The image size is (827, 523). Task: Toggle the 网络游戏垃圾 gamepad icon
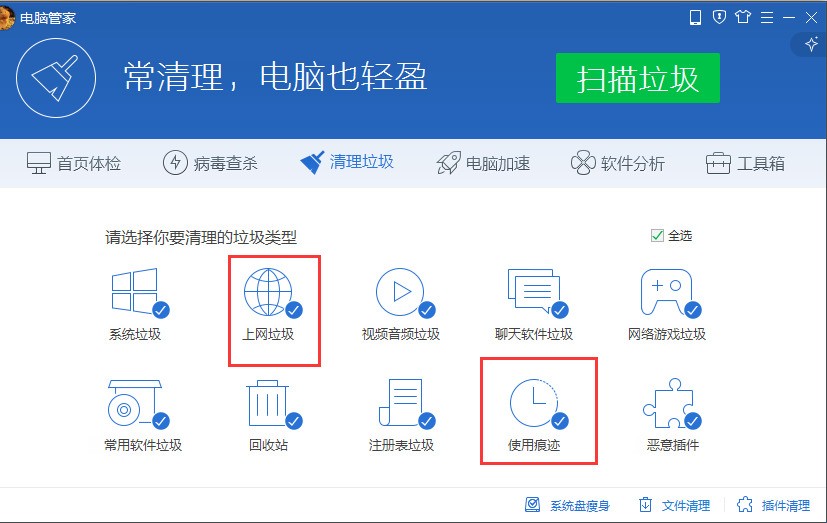pyautogui.click(x=670, y=293)
